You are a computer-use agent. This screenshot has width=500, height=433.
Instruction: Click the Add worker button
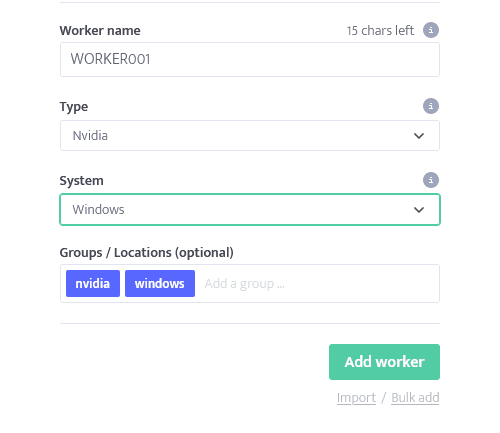point(384,362)
